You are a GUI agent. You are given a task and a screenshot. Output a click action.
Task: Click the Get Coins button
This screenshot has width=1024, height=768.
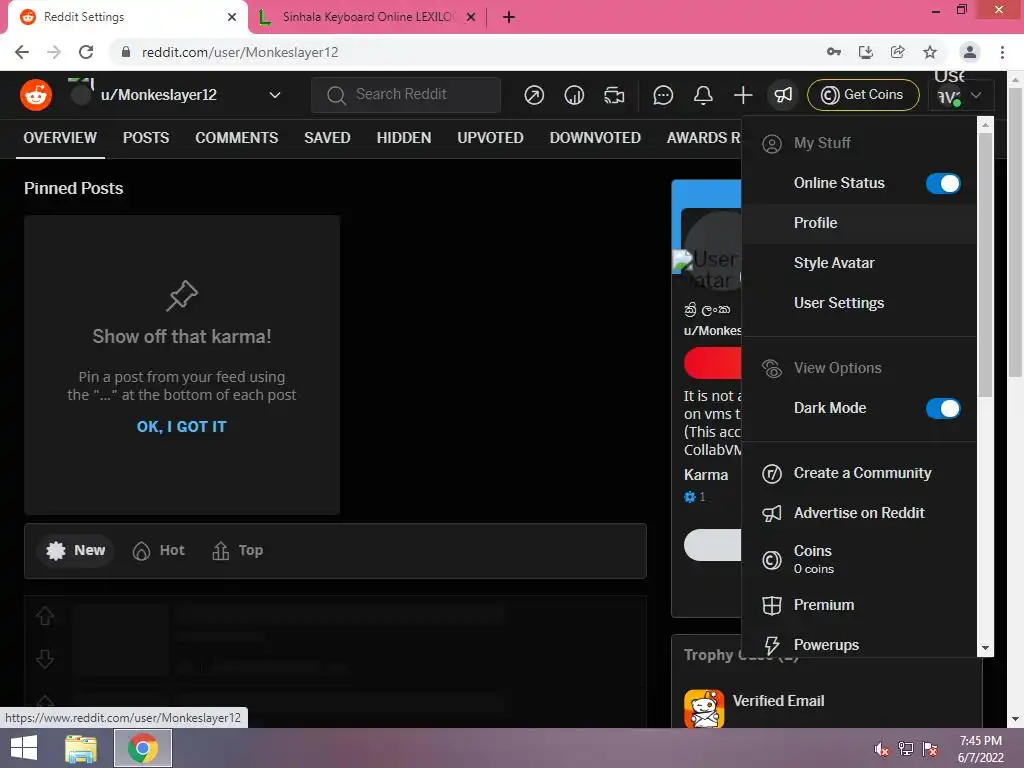pyautogui.click(x=863, y=95)
